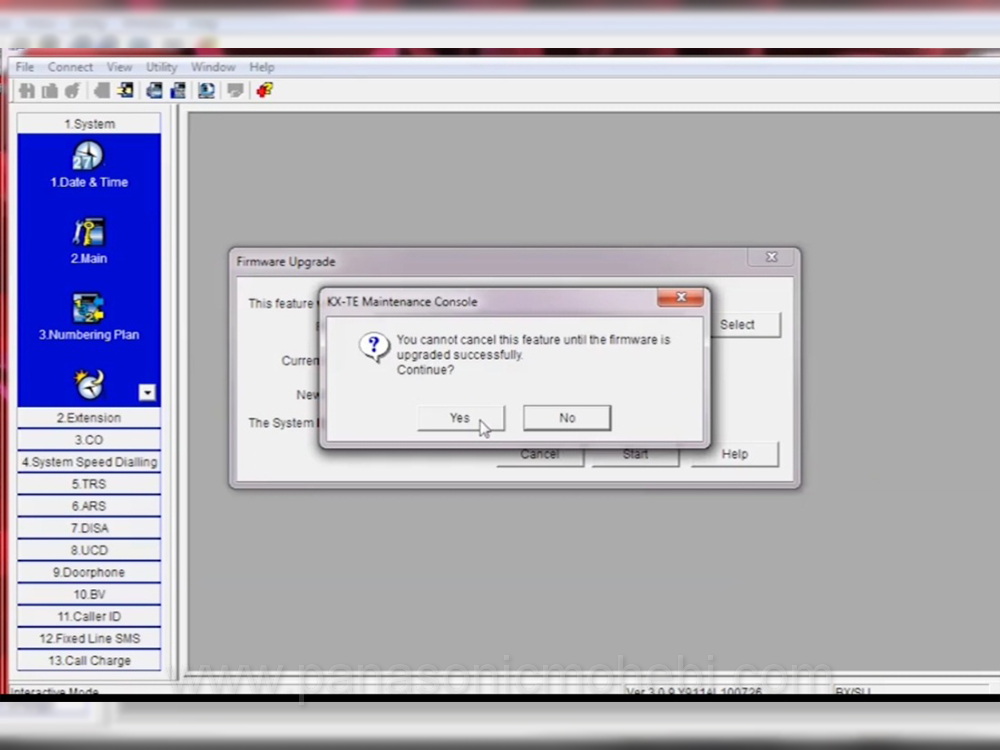Image resolution: width=1000 pixels, height=750 pixels.
Task: Select the sun-and-moon clock icon in System panel
Action: [88, 384]
